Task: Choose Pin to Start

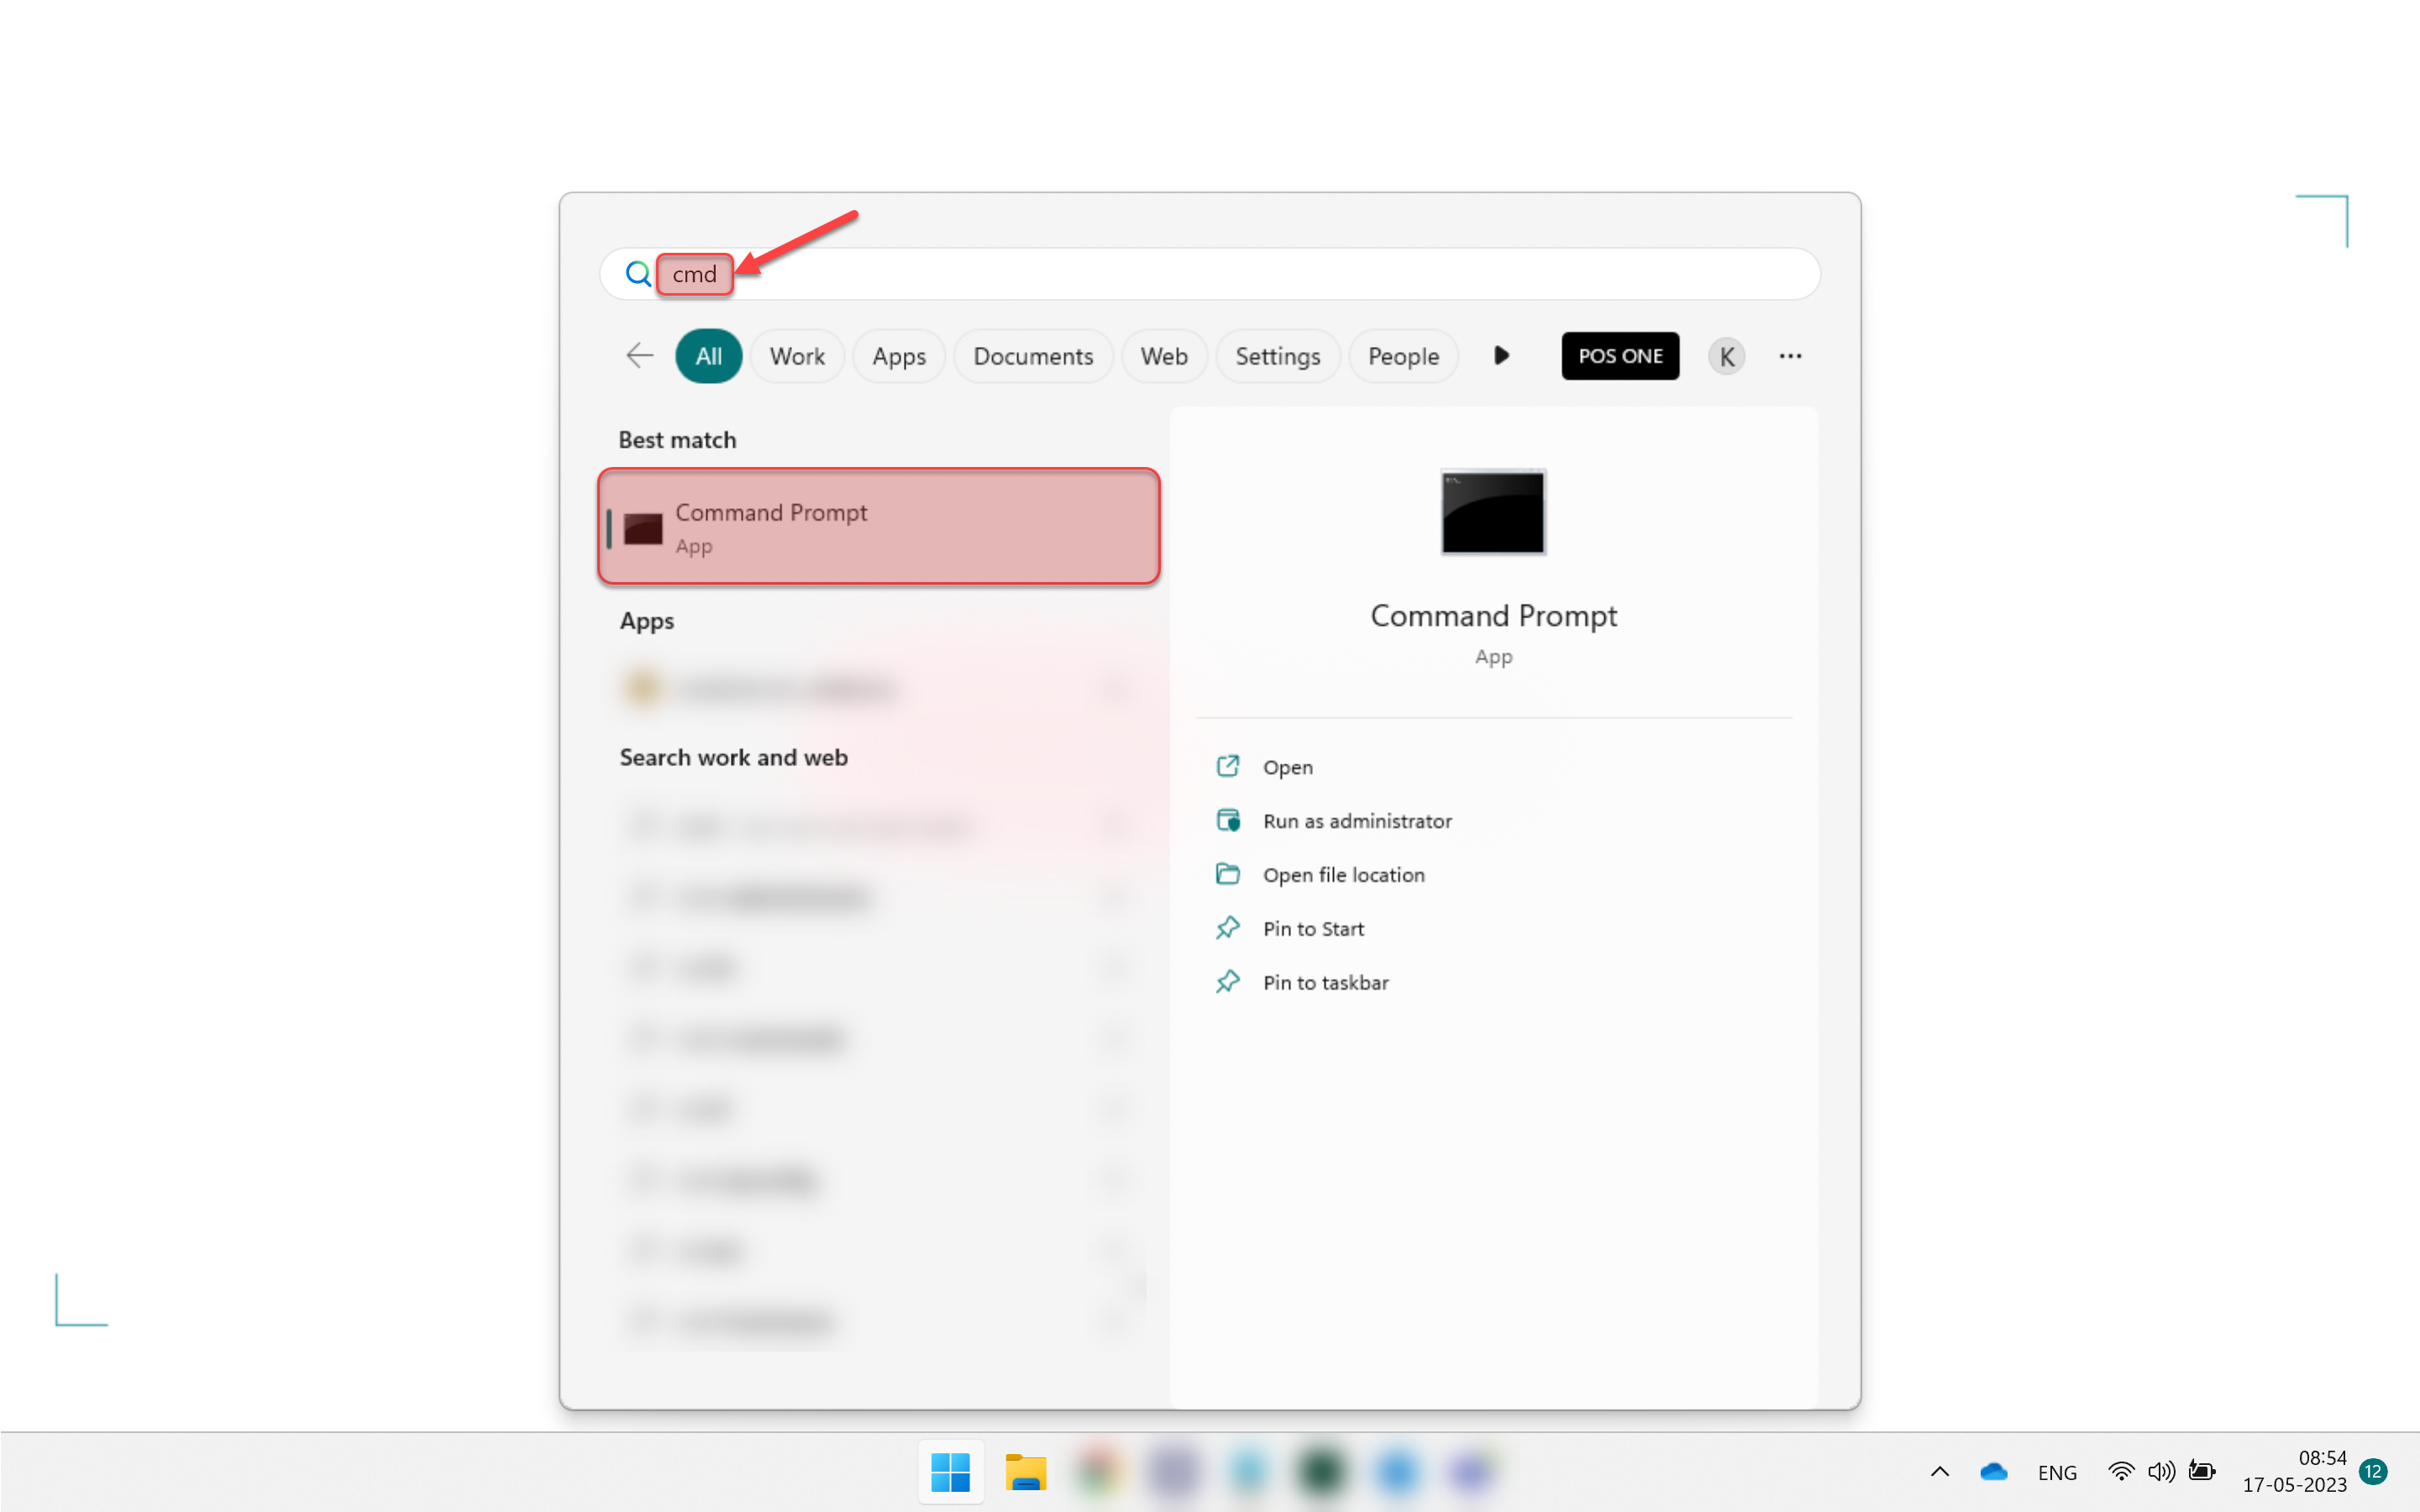Action: point(1313,929)
